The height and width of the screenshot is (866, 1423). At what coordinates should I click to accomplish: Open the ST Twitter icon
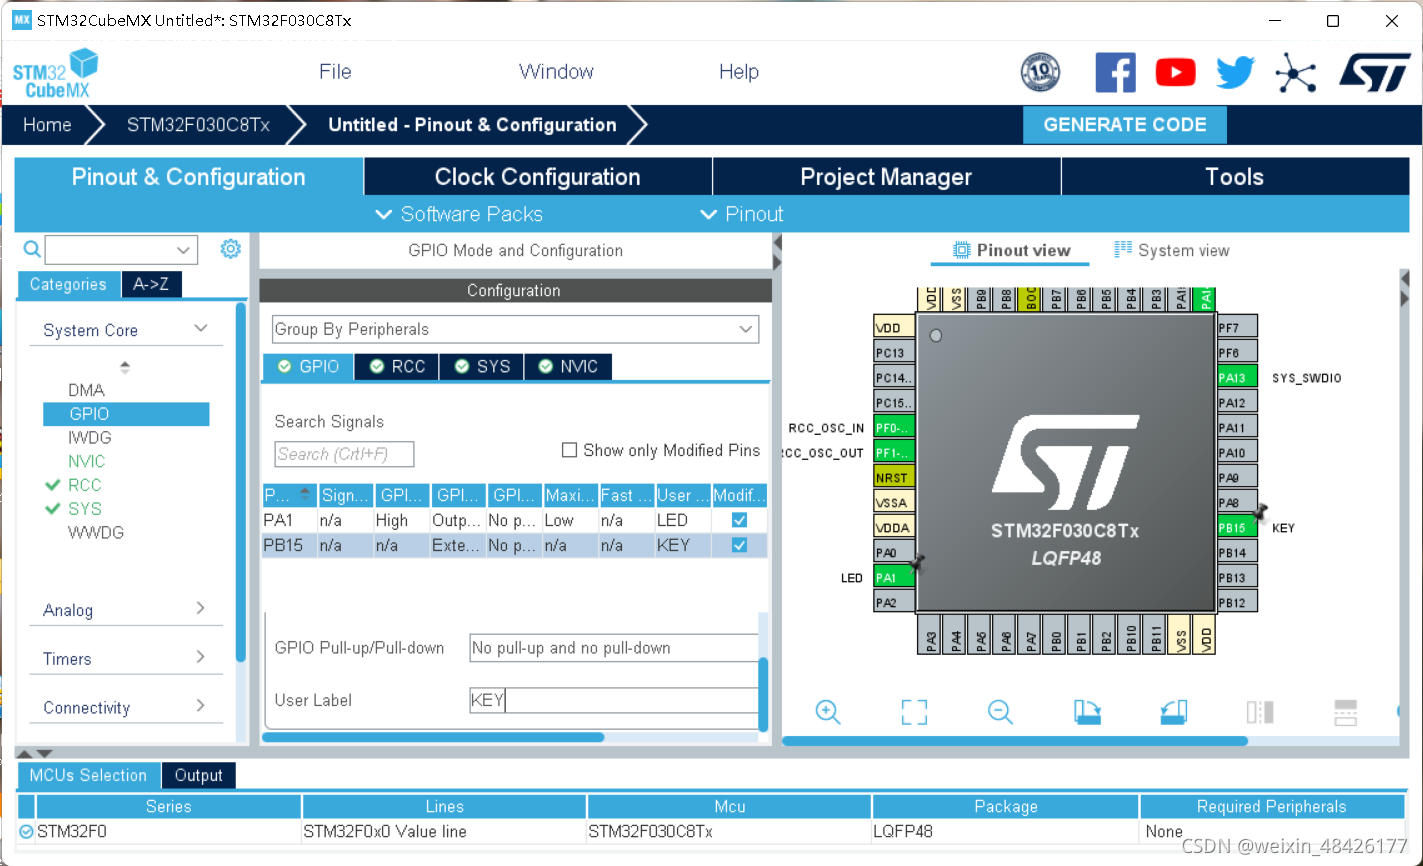click(x=1235, y=72)
